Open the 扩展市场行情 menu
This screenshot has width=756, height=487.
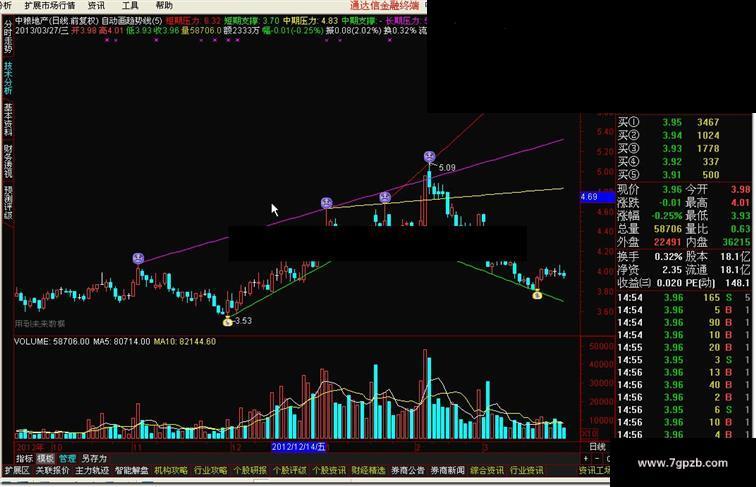tap(50, 5)
